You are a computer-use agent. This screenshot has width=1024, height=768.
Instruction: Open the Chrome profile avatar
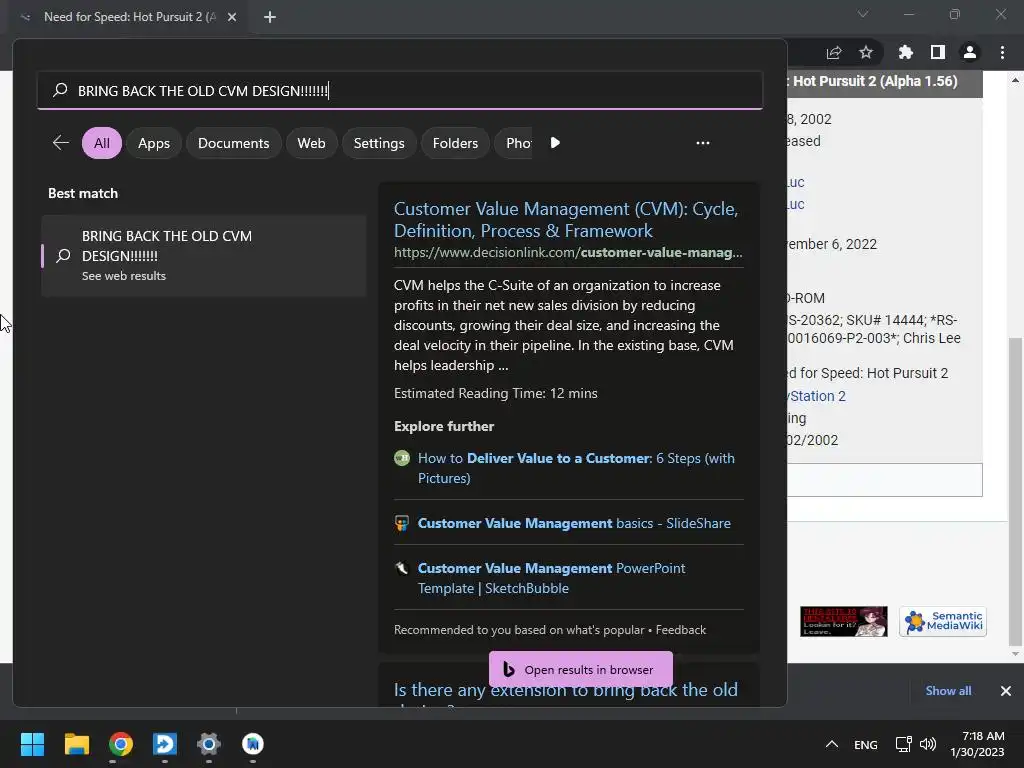(x=970, y=52)
